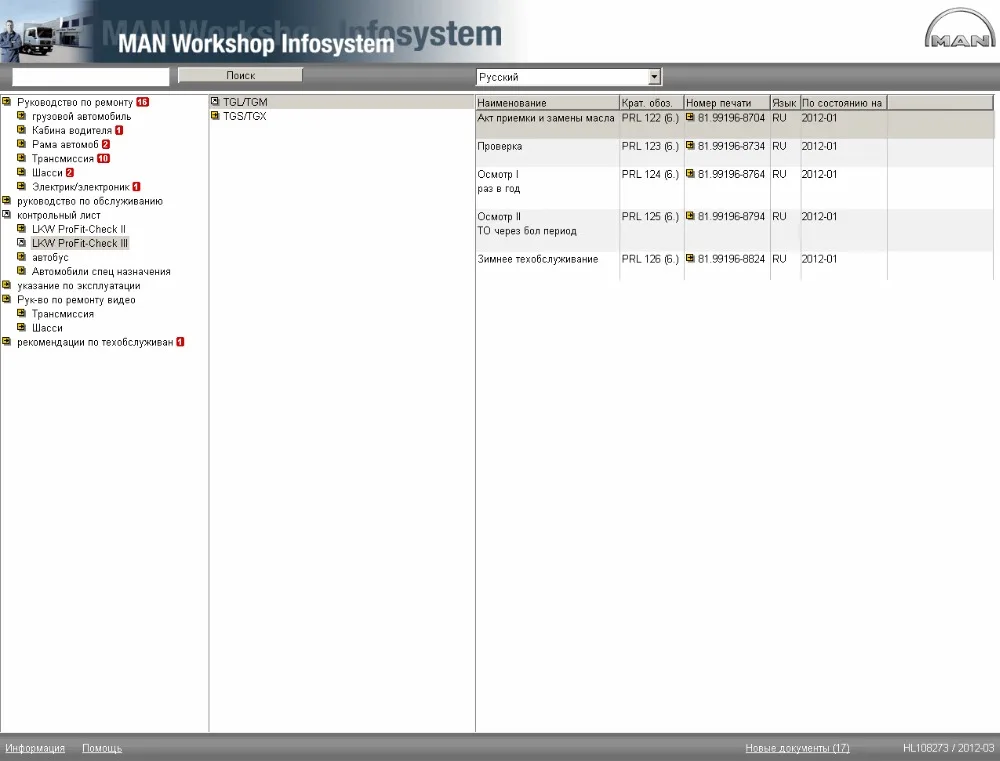
Task: Click the icon beside Рук-во по ремонту видео
Action: click(x=6, y=299)
